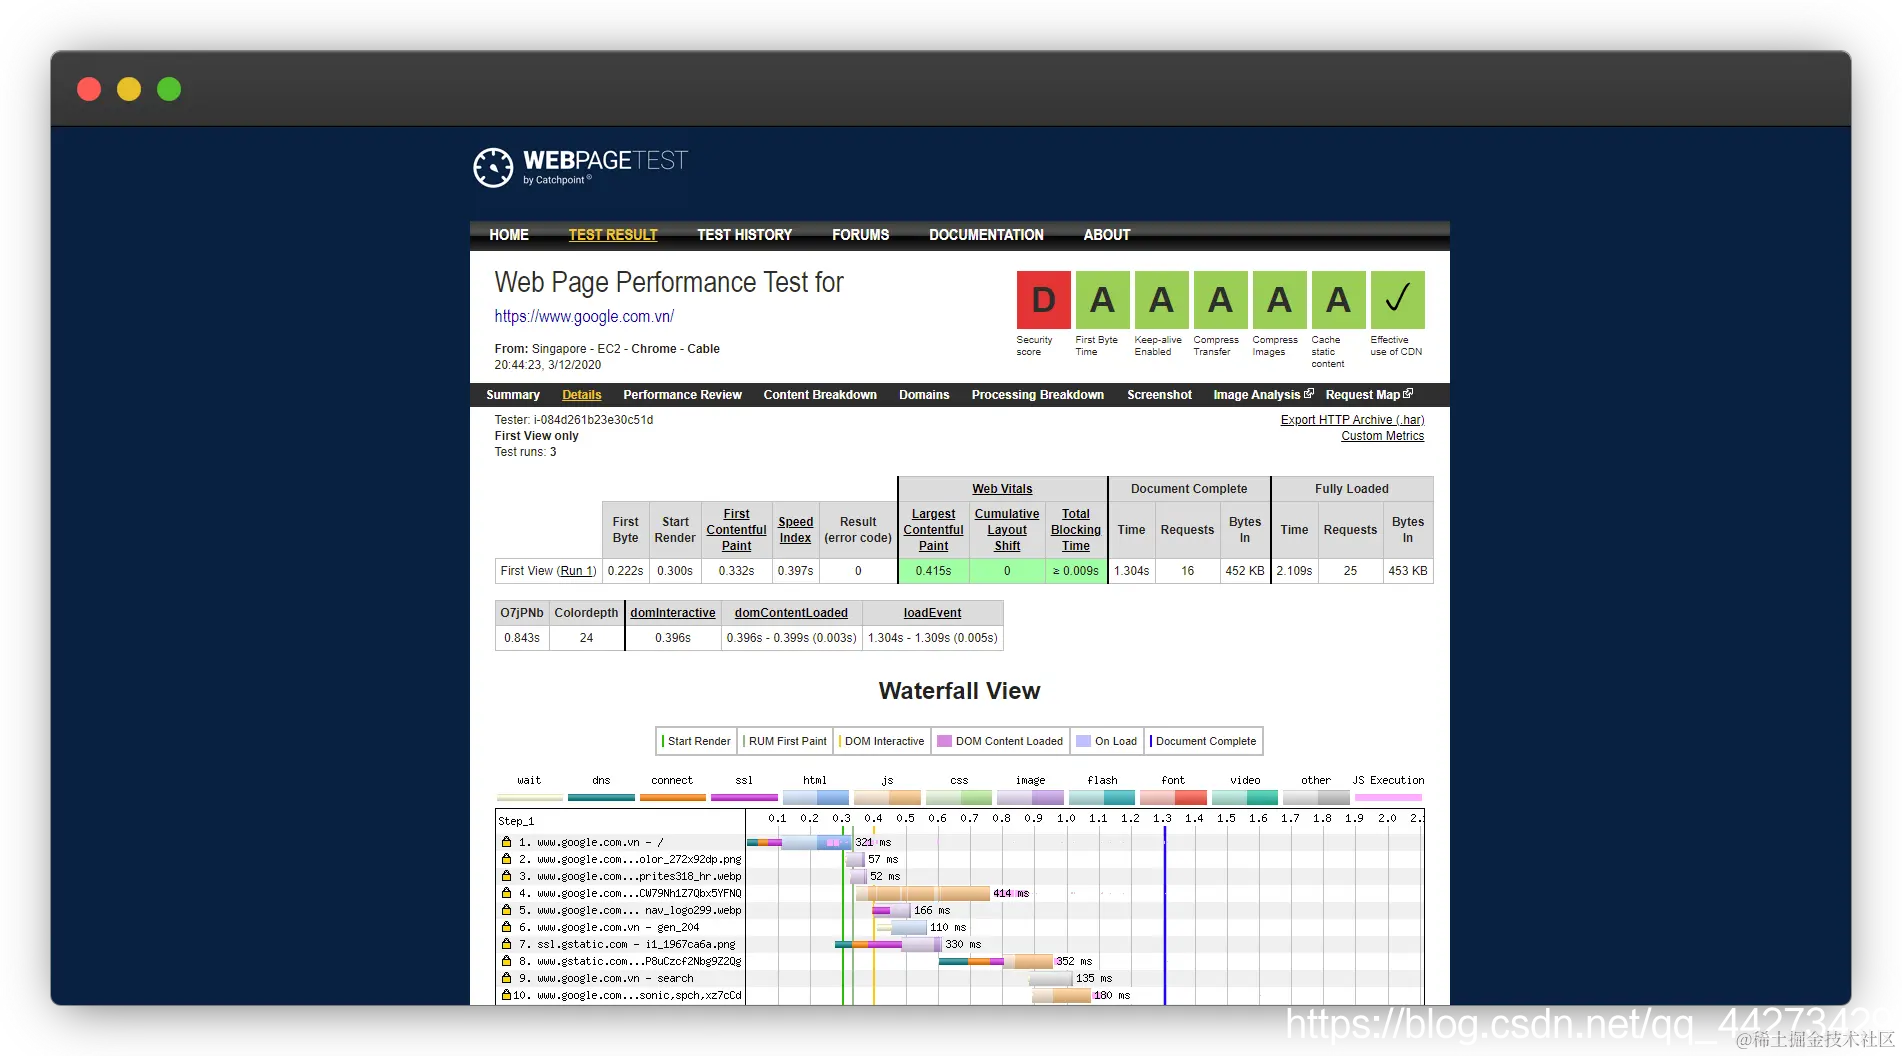Click waterfall row 10 sonic,spch,xz7cCd
The height and width of the screenshot is (1056, 1902).
(620, 995)
